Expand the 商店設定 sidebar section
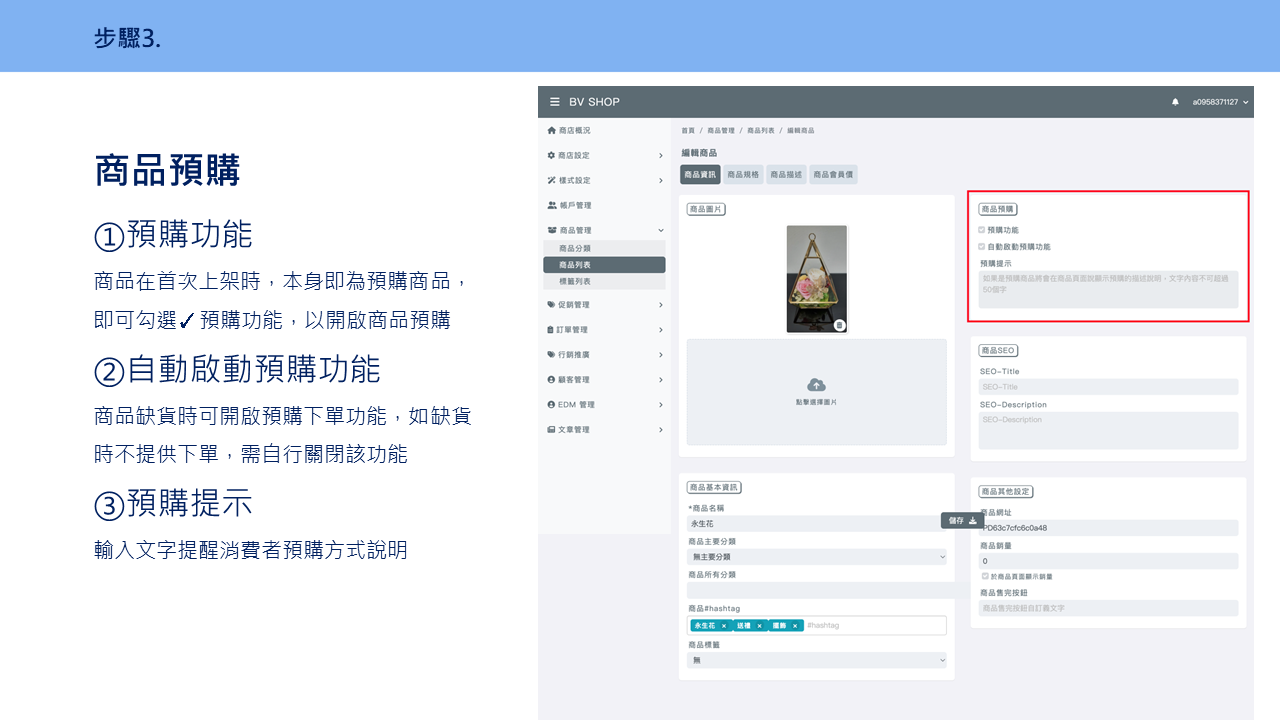Image resolution: width=1280 pixels, height=720 pixels. [661, 155]
